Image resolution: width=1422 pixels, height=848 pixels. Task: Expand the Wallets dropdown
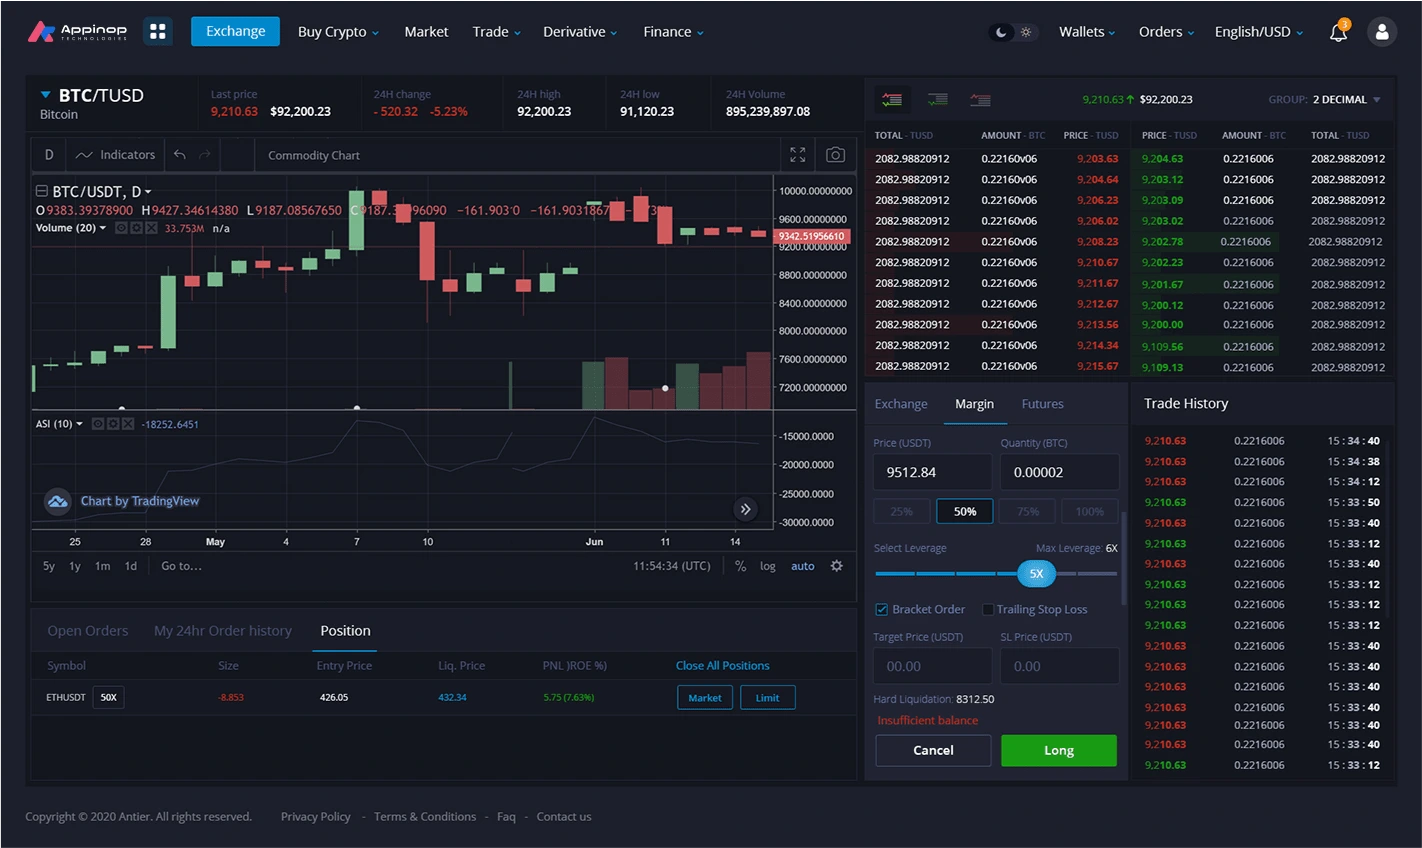point(1087,32)
